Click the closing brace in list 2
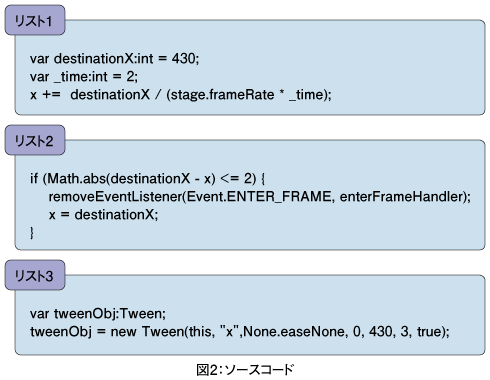Screen dimensions: 490x380 32,233
